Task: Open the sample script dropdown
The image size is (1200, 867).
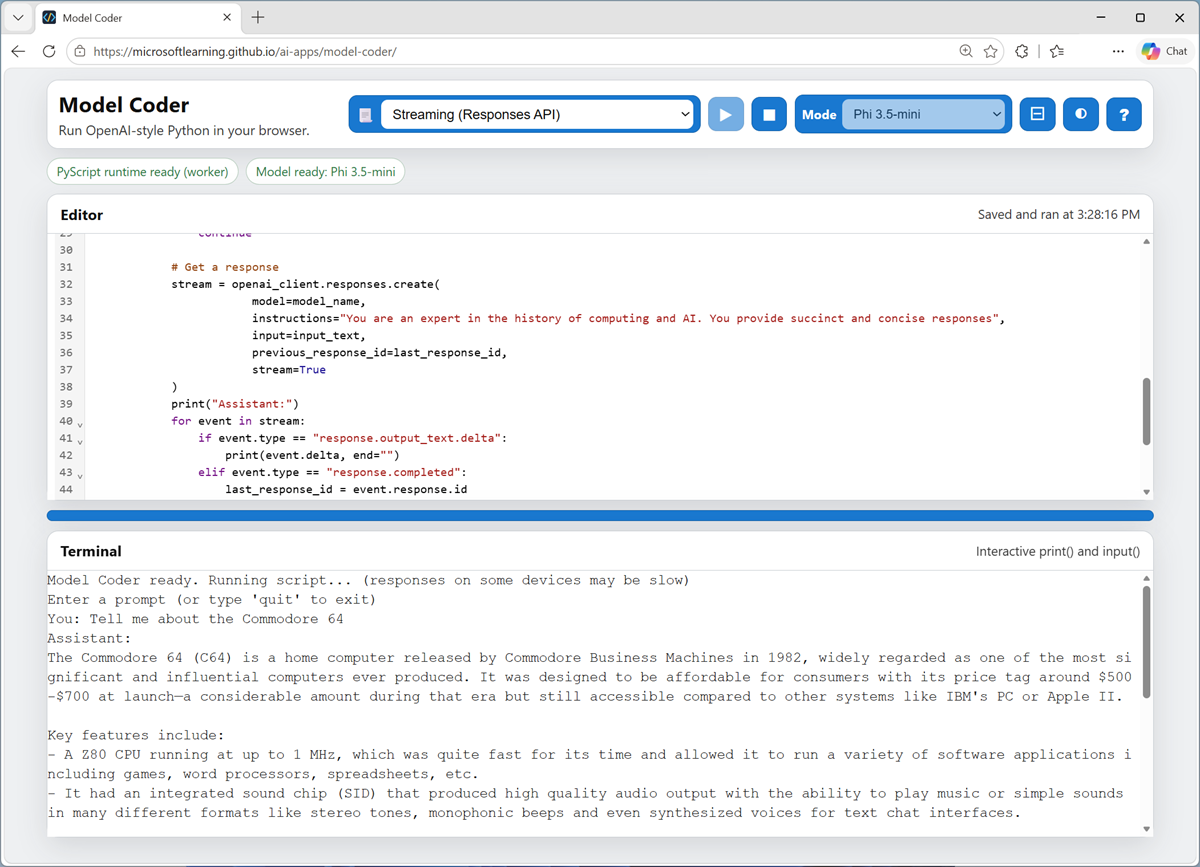Action: [x=538, y=114]
